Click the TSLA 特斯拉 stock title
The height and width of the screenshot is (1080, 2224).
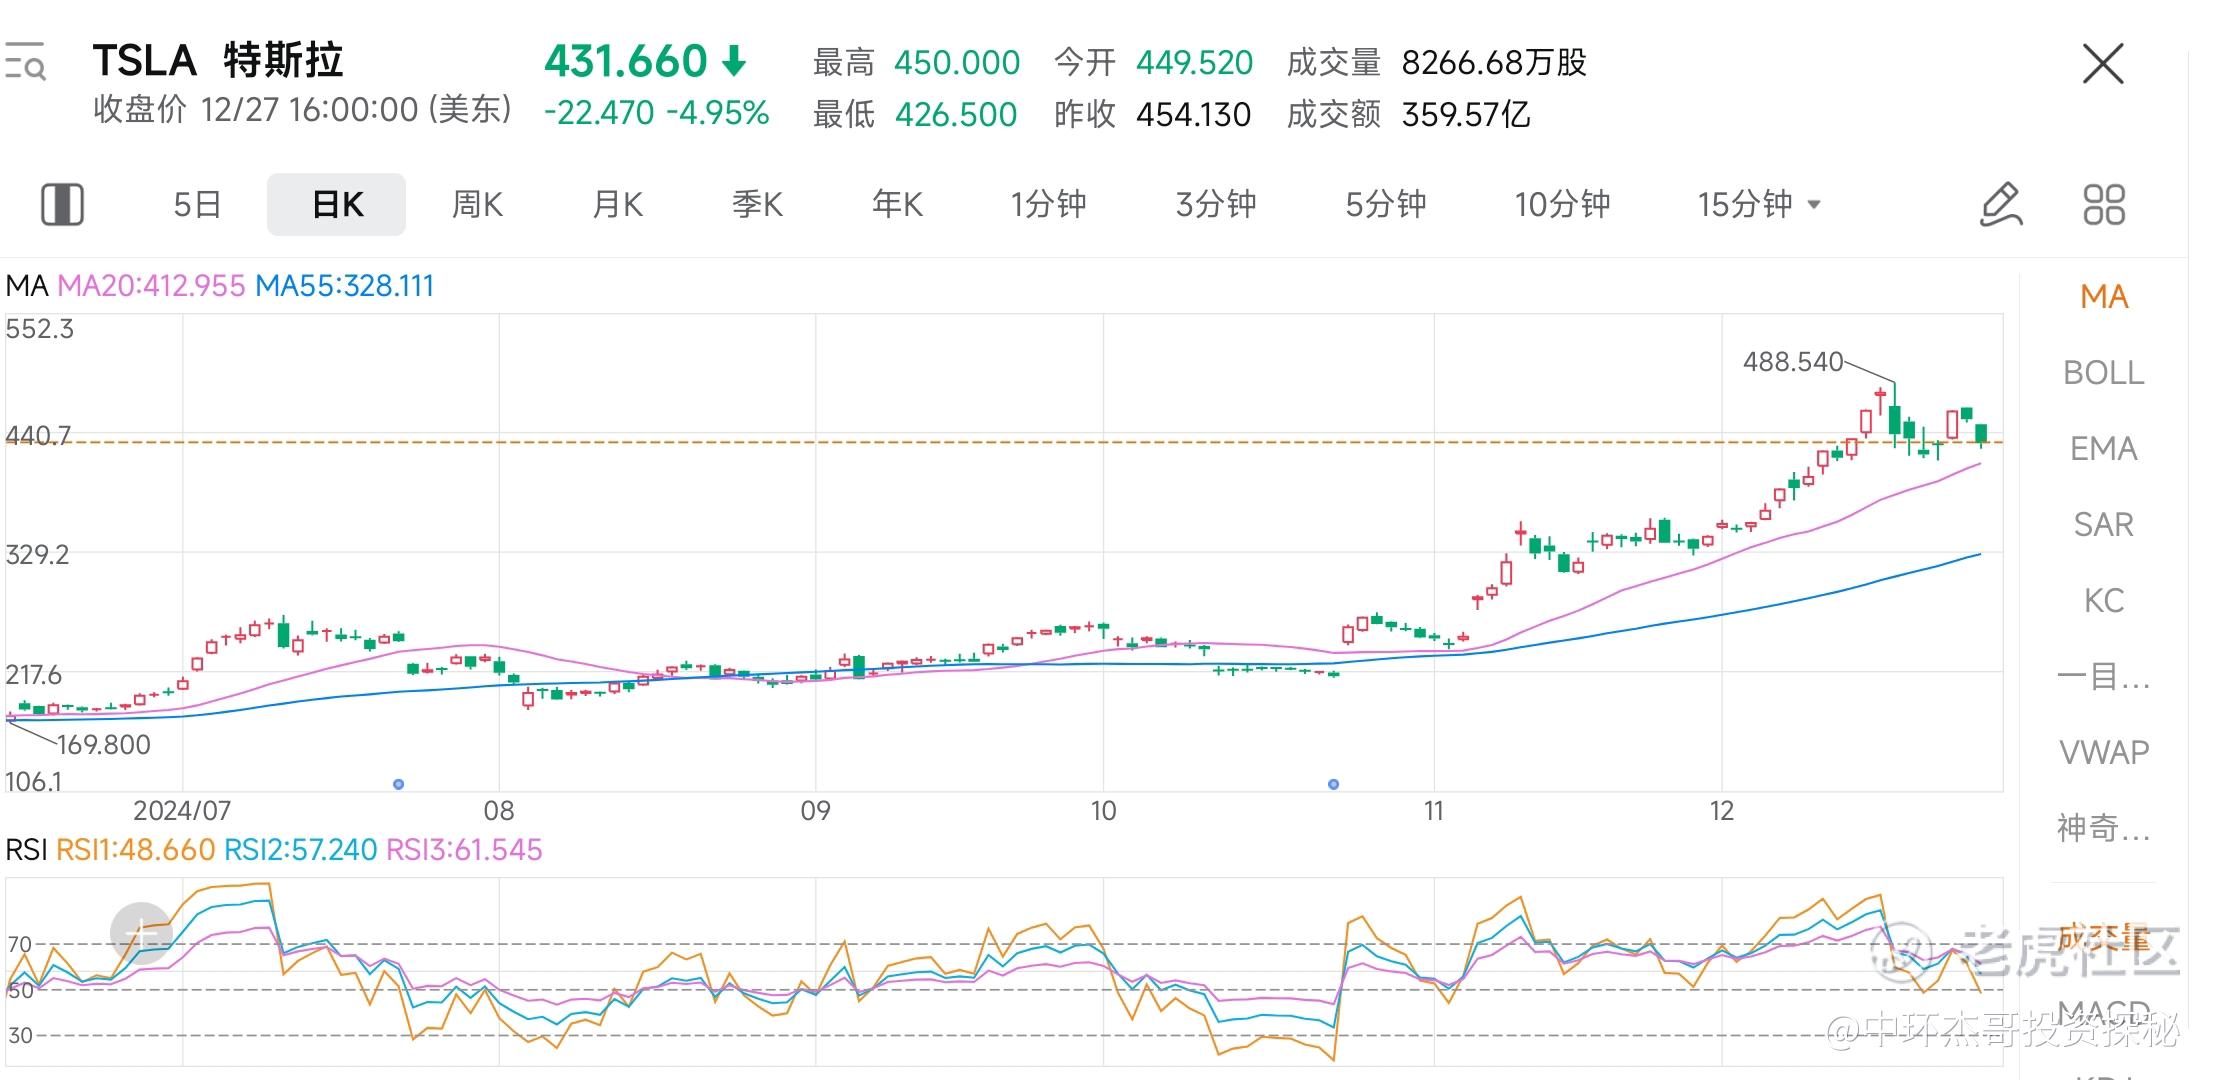pos(218,61)
